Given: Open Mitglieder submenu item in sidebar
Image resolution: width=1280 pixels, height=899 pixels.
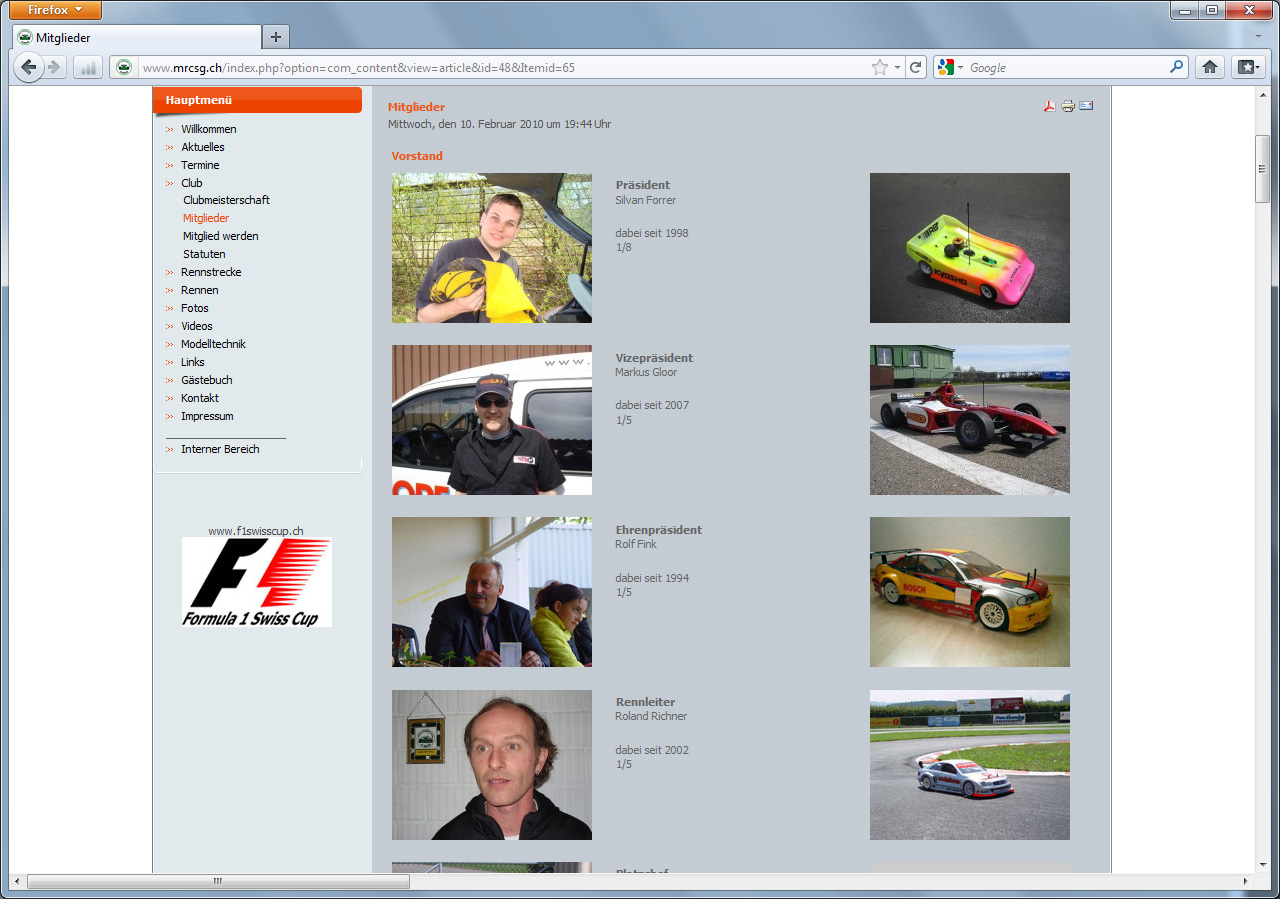Looking at the screenshot, I should tap(206, 218).
